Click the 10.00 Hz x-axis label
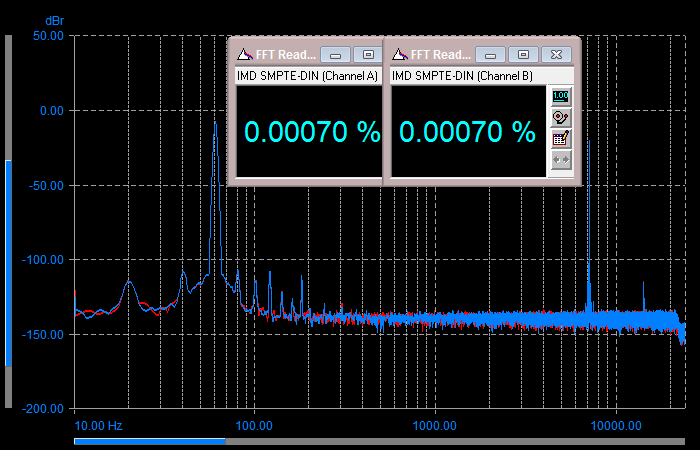Viewport: 700px width, 450px height. (x=98, y=425)
